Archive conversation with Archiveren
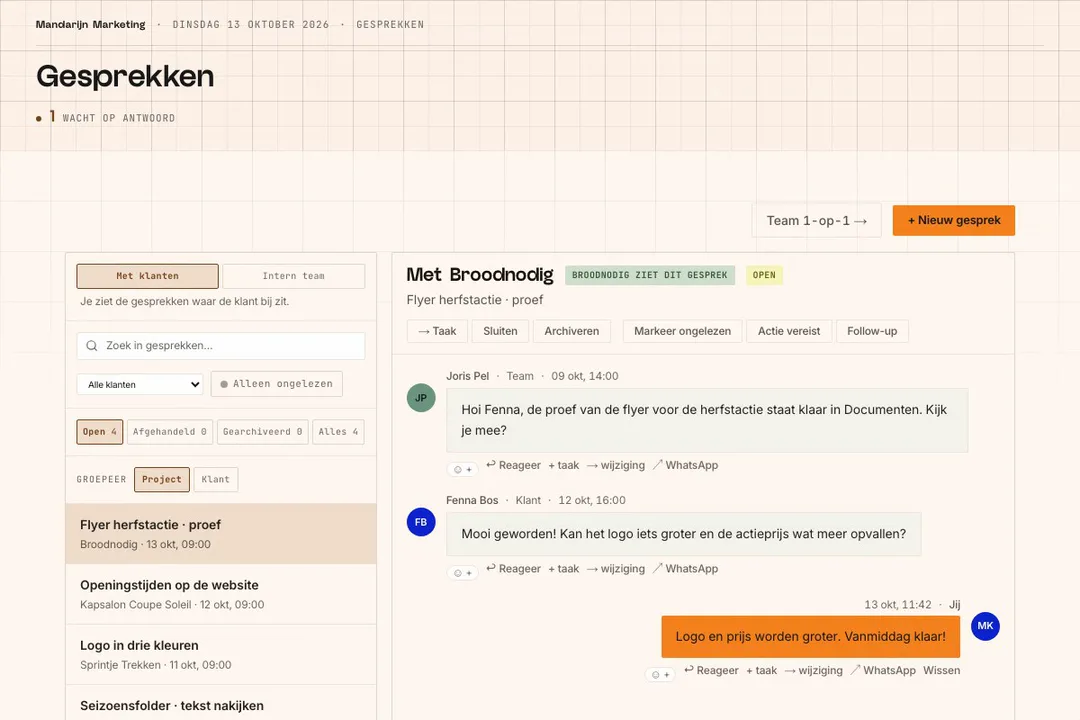 (572, 331)
